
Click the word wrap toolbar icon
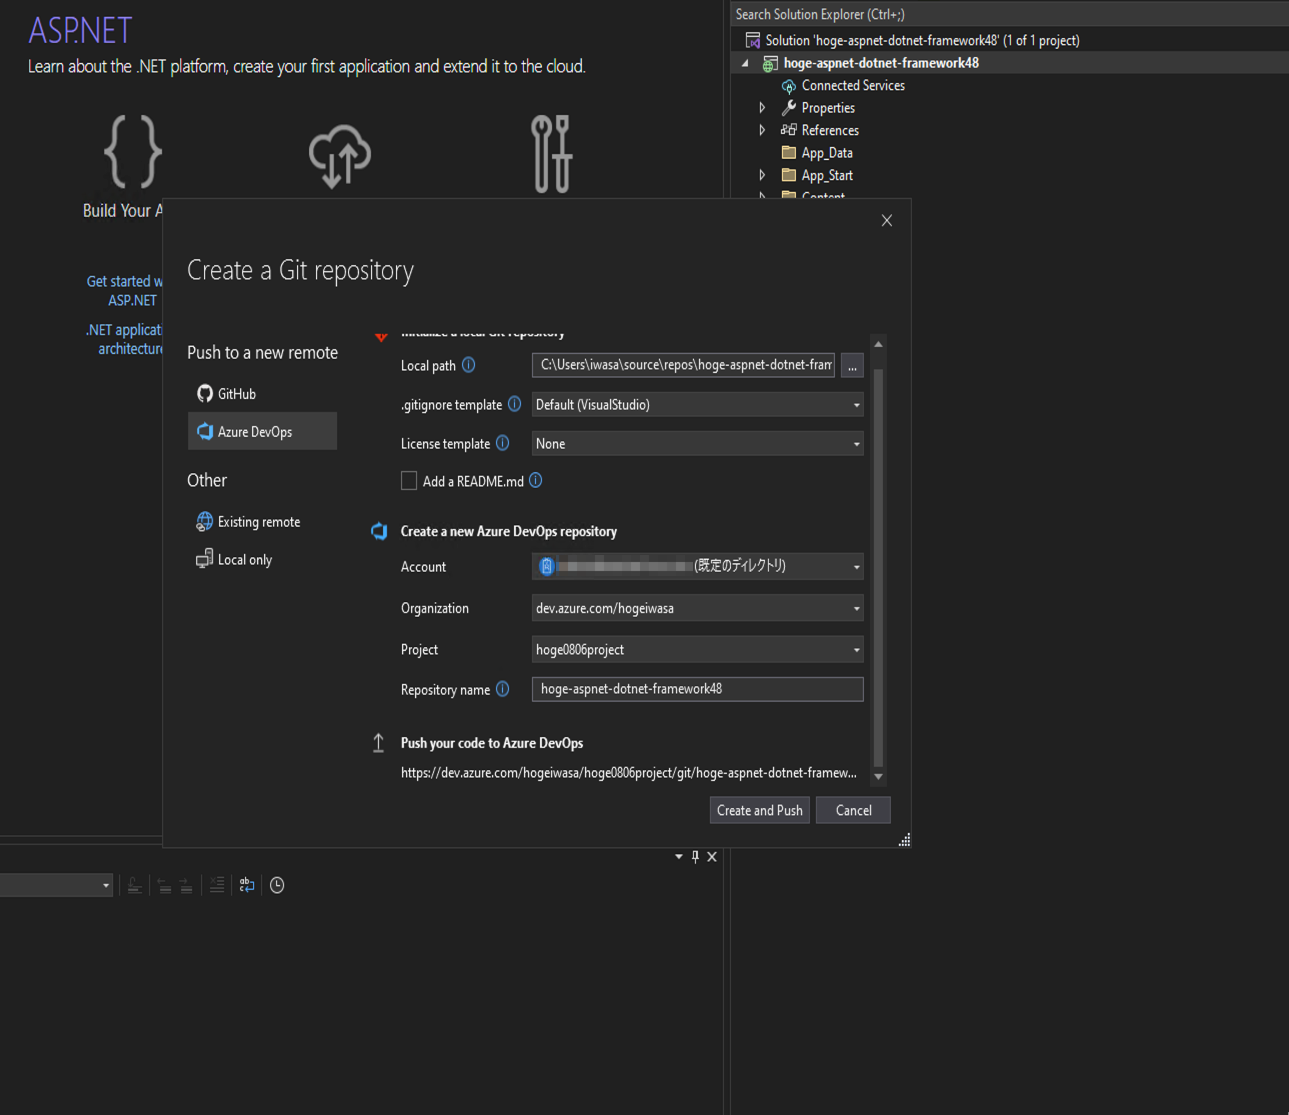[247, 885]
